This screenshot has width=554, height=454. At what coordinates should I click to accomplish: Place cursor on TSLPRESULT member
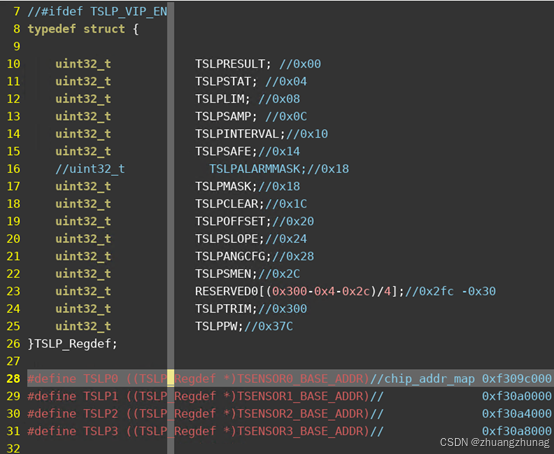click(x=230, y=64)
